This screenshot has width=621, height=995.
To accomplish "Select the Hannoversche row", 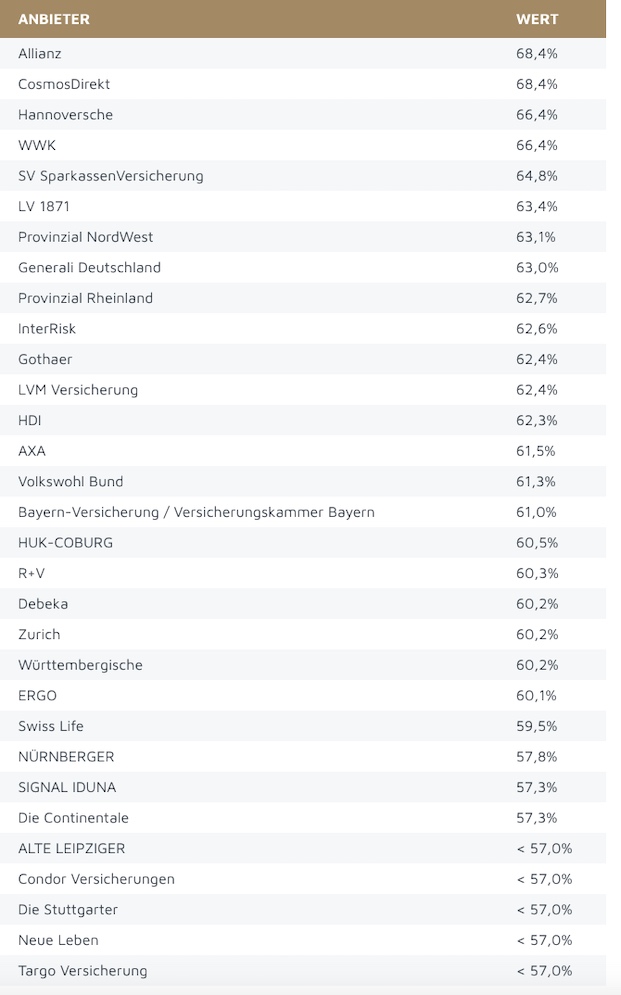I will click(x=65, y=115).
